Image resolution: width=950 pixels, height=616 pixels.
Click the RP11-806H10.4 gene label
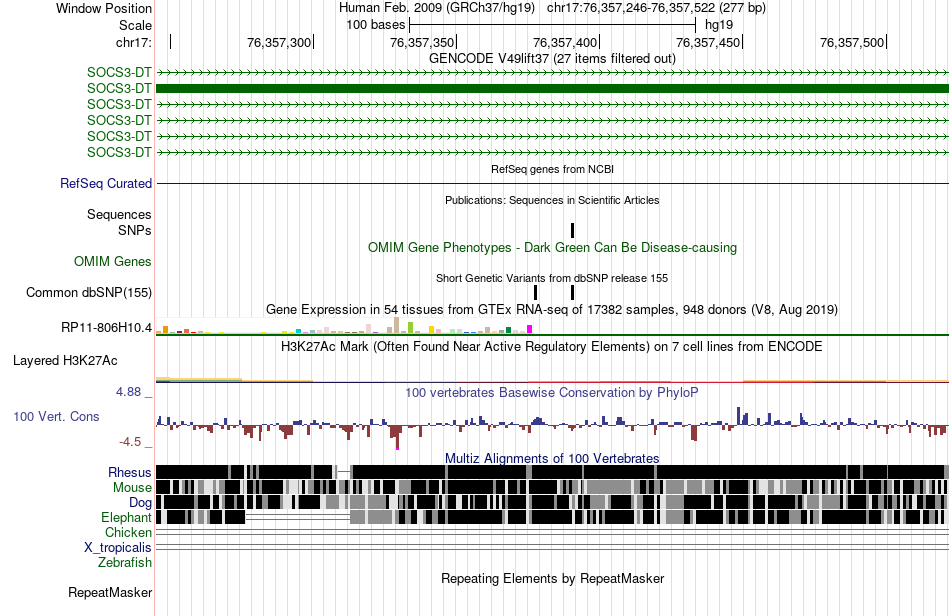(107, 328)
